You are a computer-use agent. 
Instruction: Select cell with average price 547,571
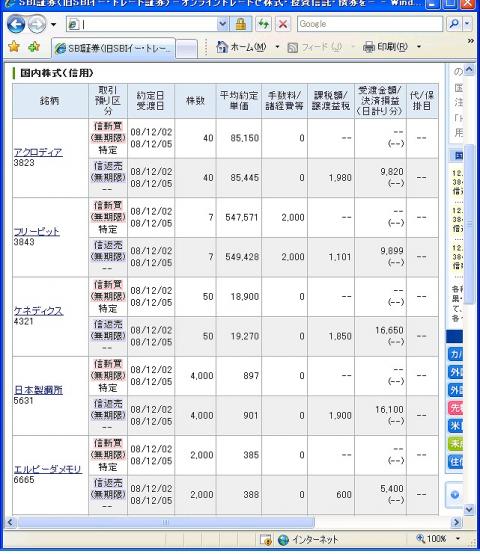point(239,218)
